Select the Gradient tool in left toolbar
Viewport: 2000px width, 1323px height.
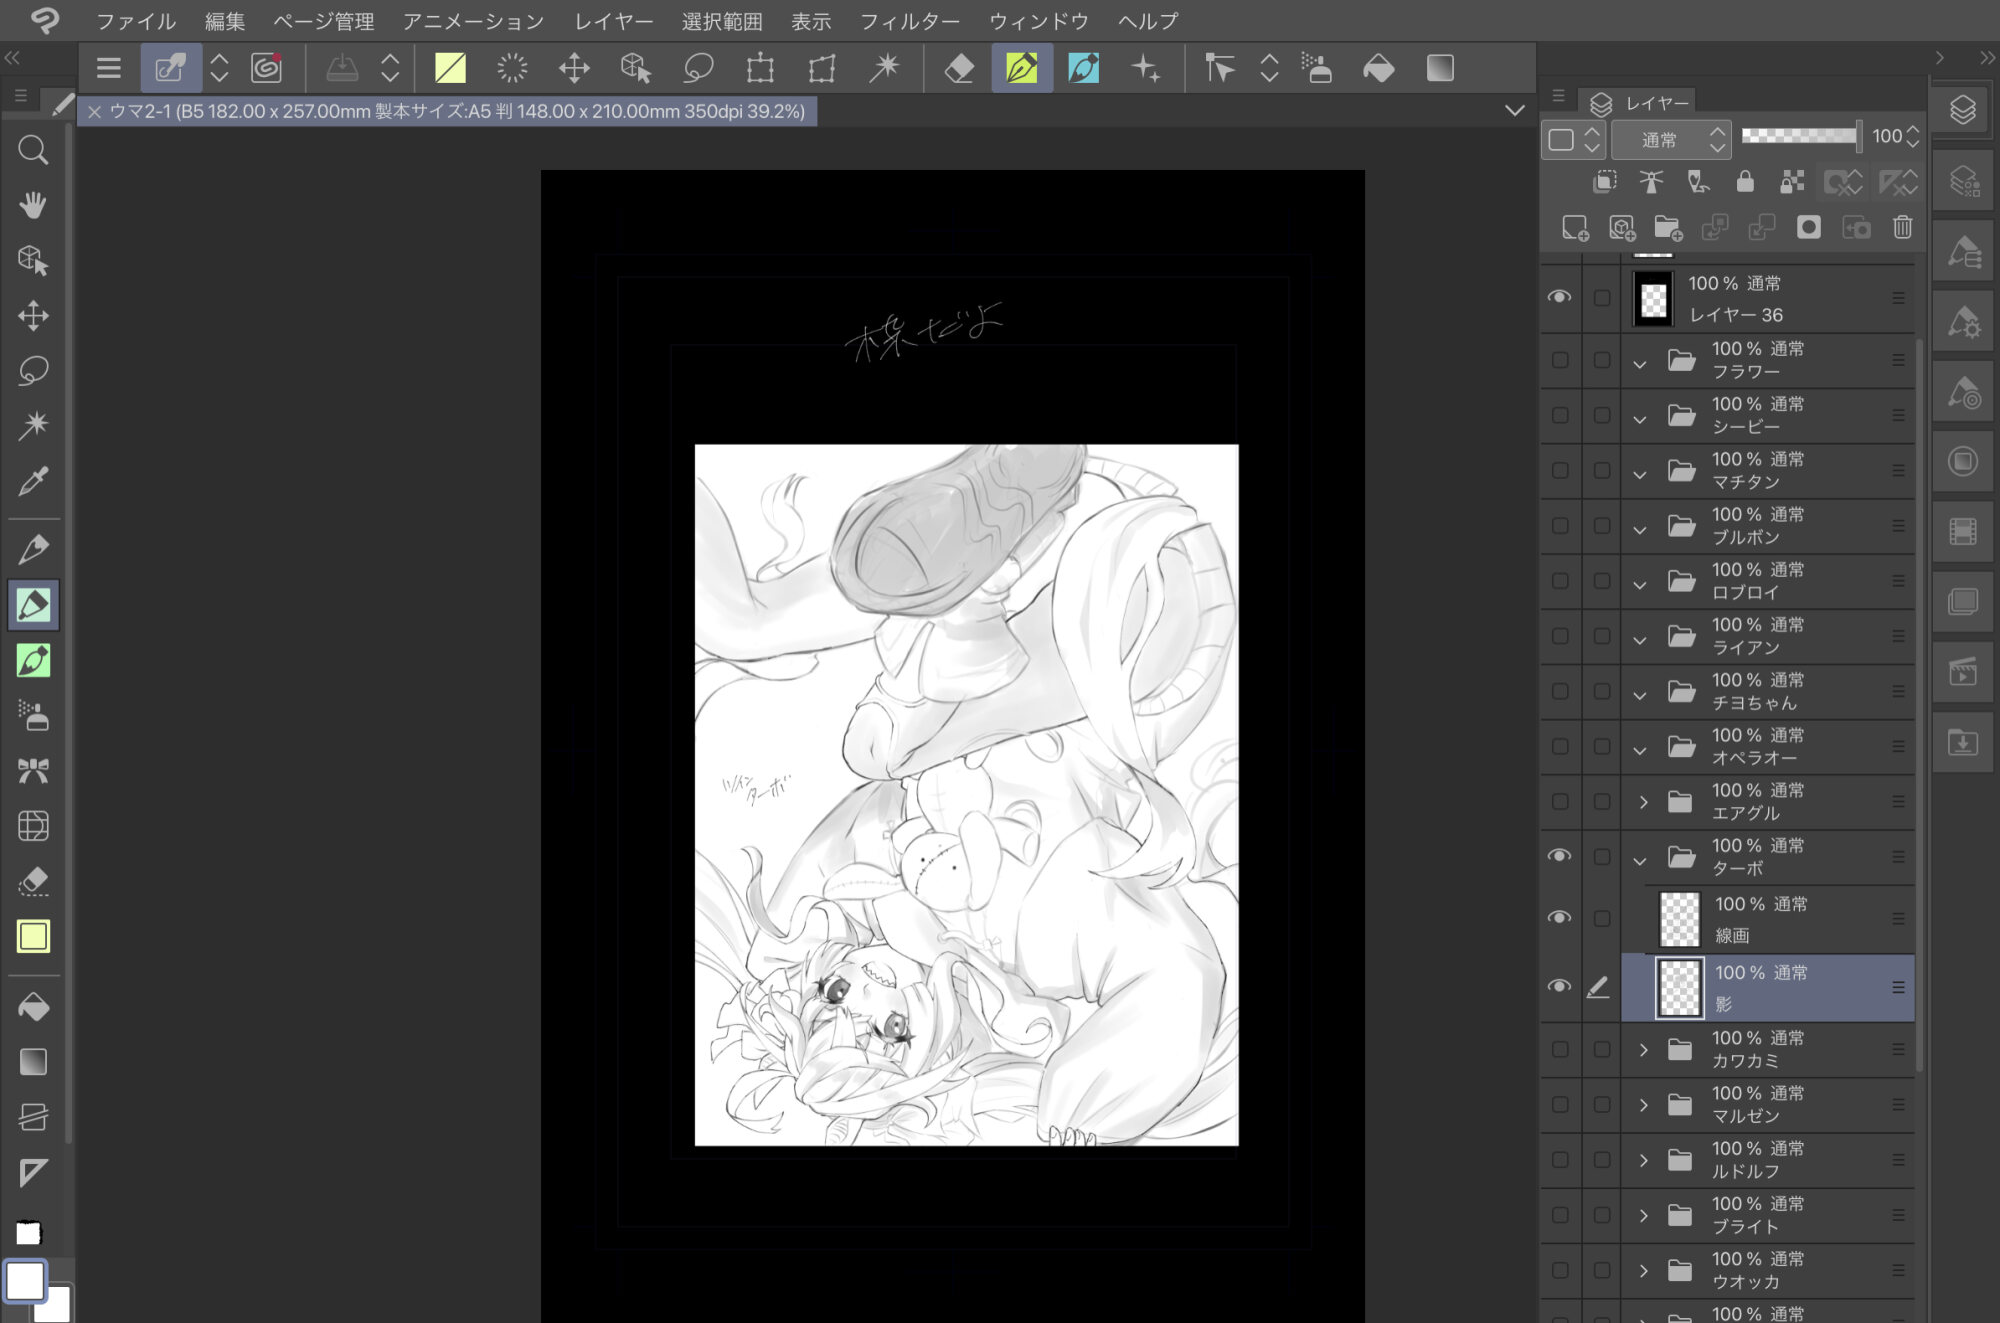coord(33,1061)
